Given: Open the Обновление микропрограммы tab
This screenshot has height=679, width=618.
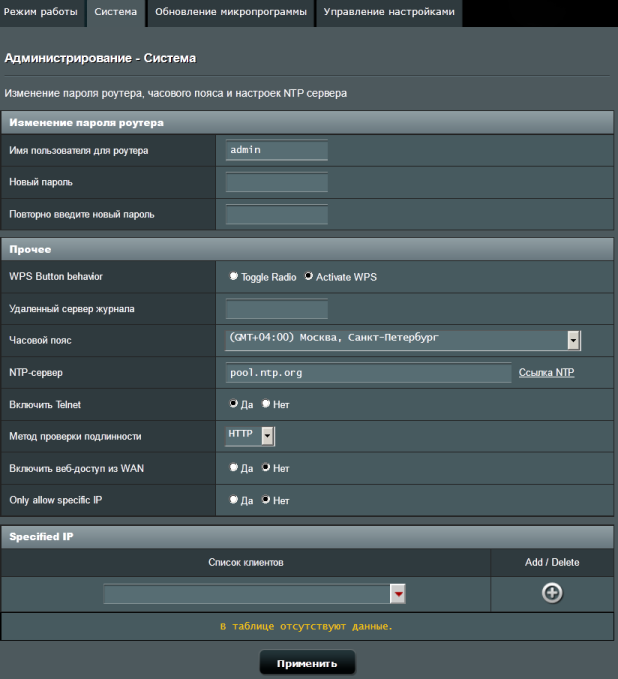Looking at the screenshot, I should tap(231, 12).
